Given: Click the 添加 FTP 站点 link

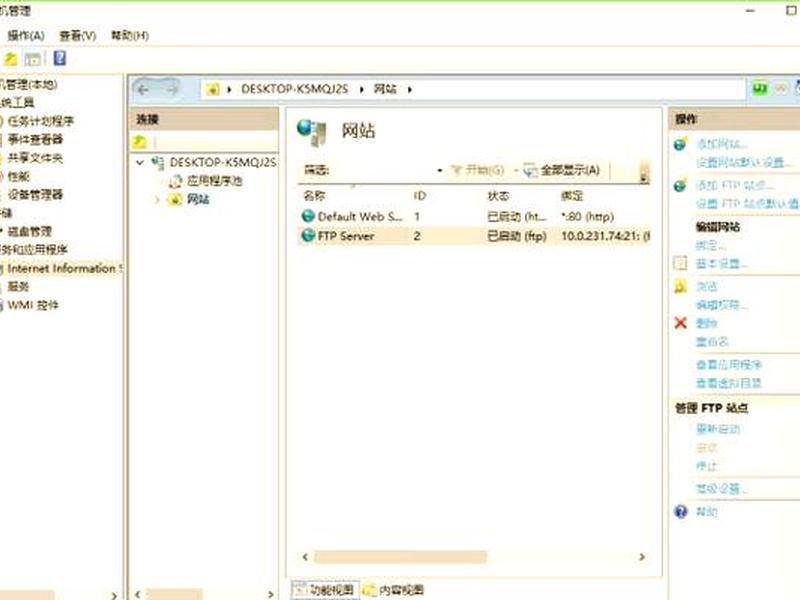Looking at the screenshot, I should (x=735, y=185).
